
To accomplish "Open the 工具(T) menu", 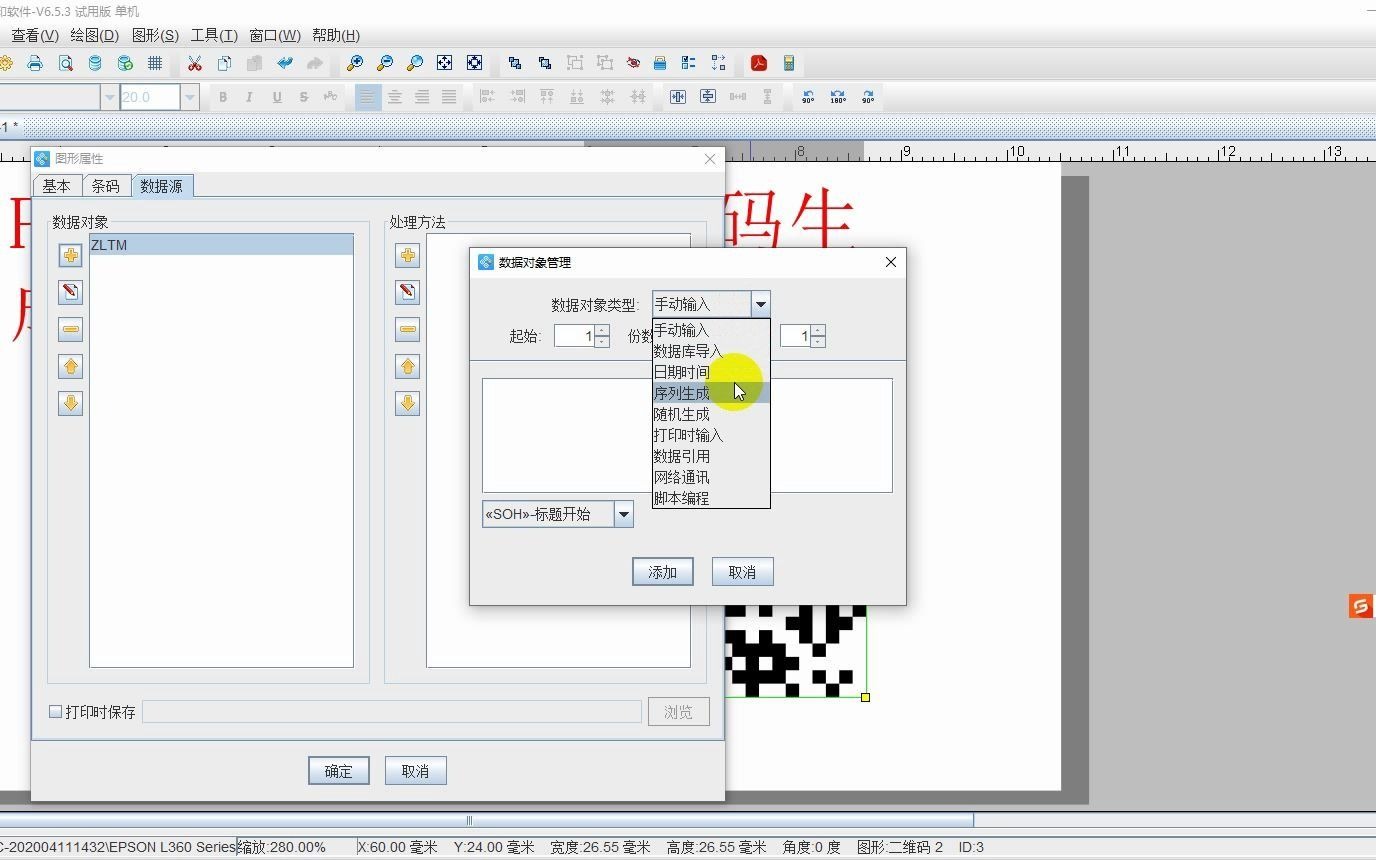I will tap(214, 35).
